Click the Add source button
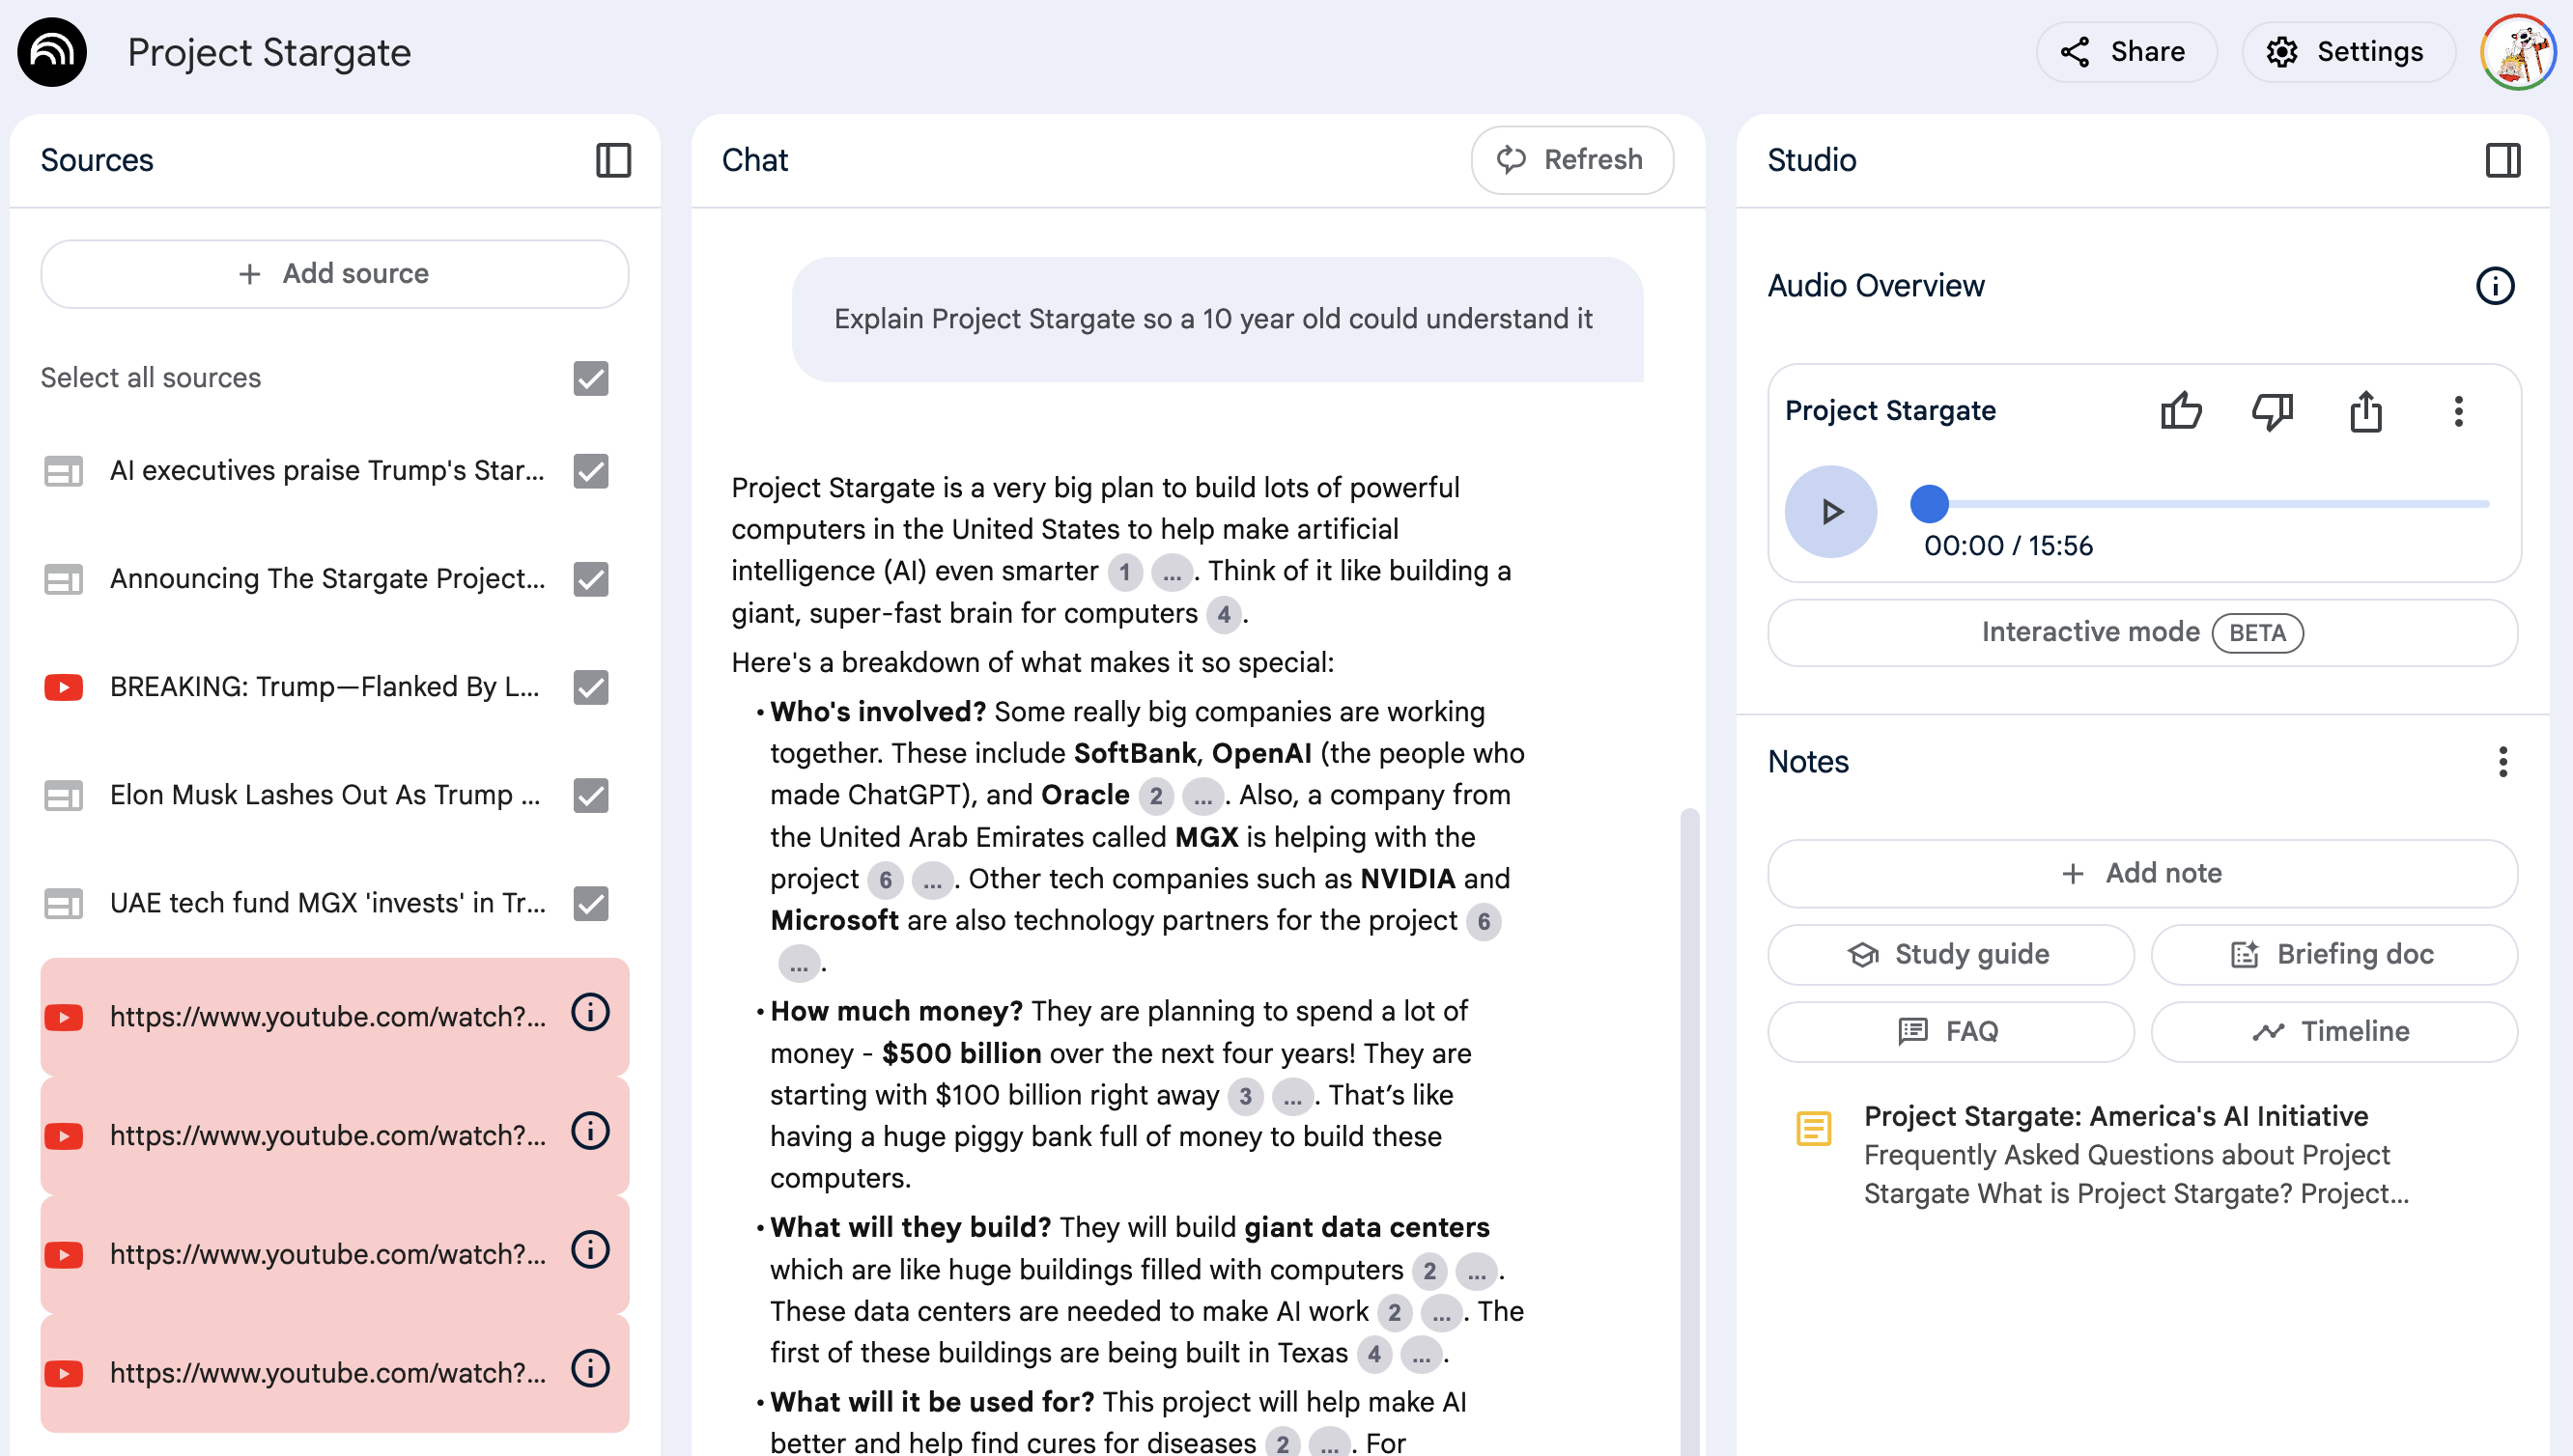 [335, 274]
